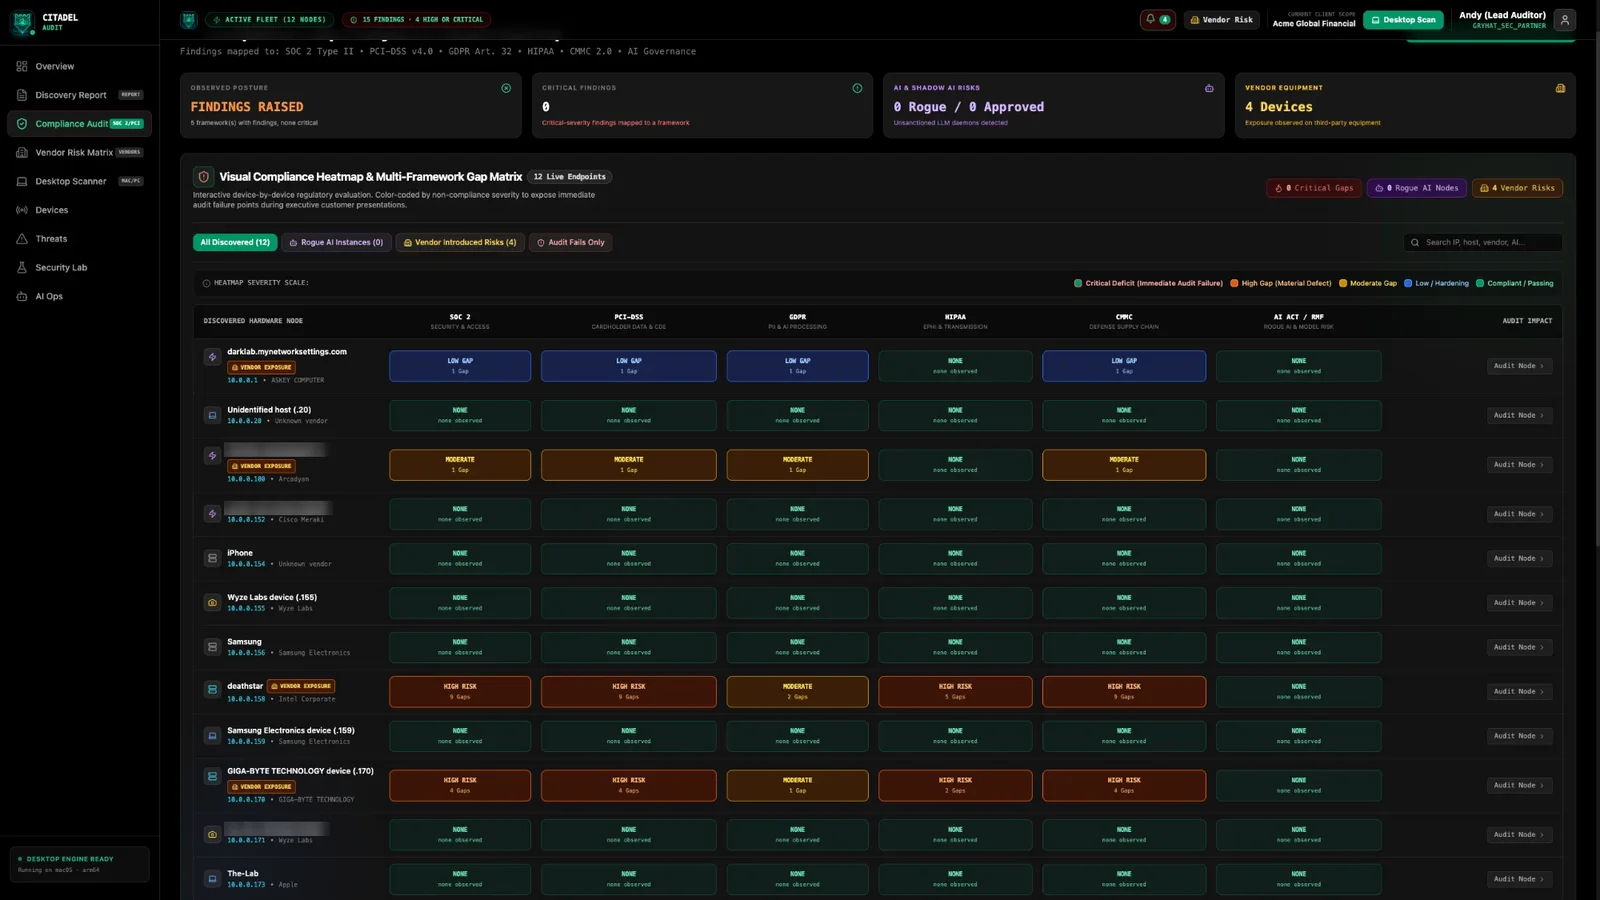
Task: Click the AI & Shadow AI Risks robot icon
Action: [x=1209, y=88]
